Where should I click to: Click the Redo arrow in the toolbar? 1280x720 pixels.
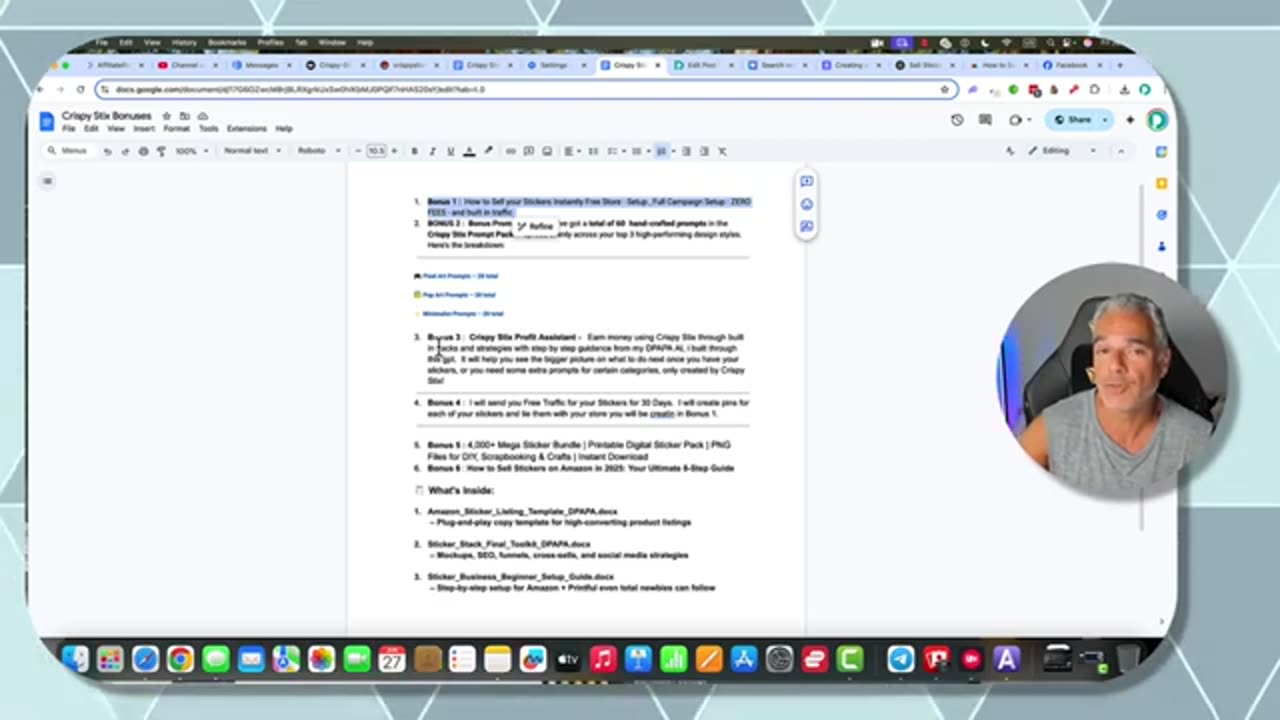(125, 151)
